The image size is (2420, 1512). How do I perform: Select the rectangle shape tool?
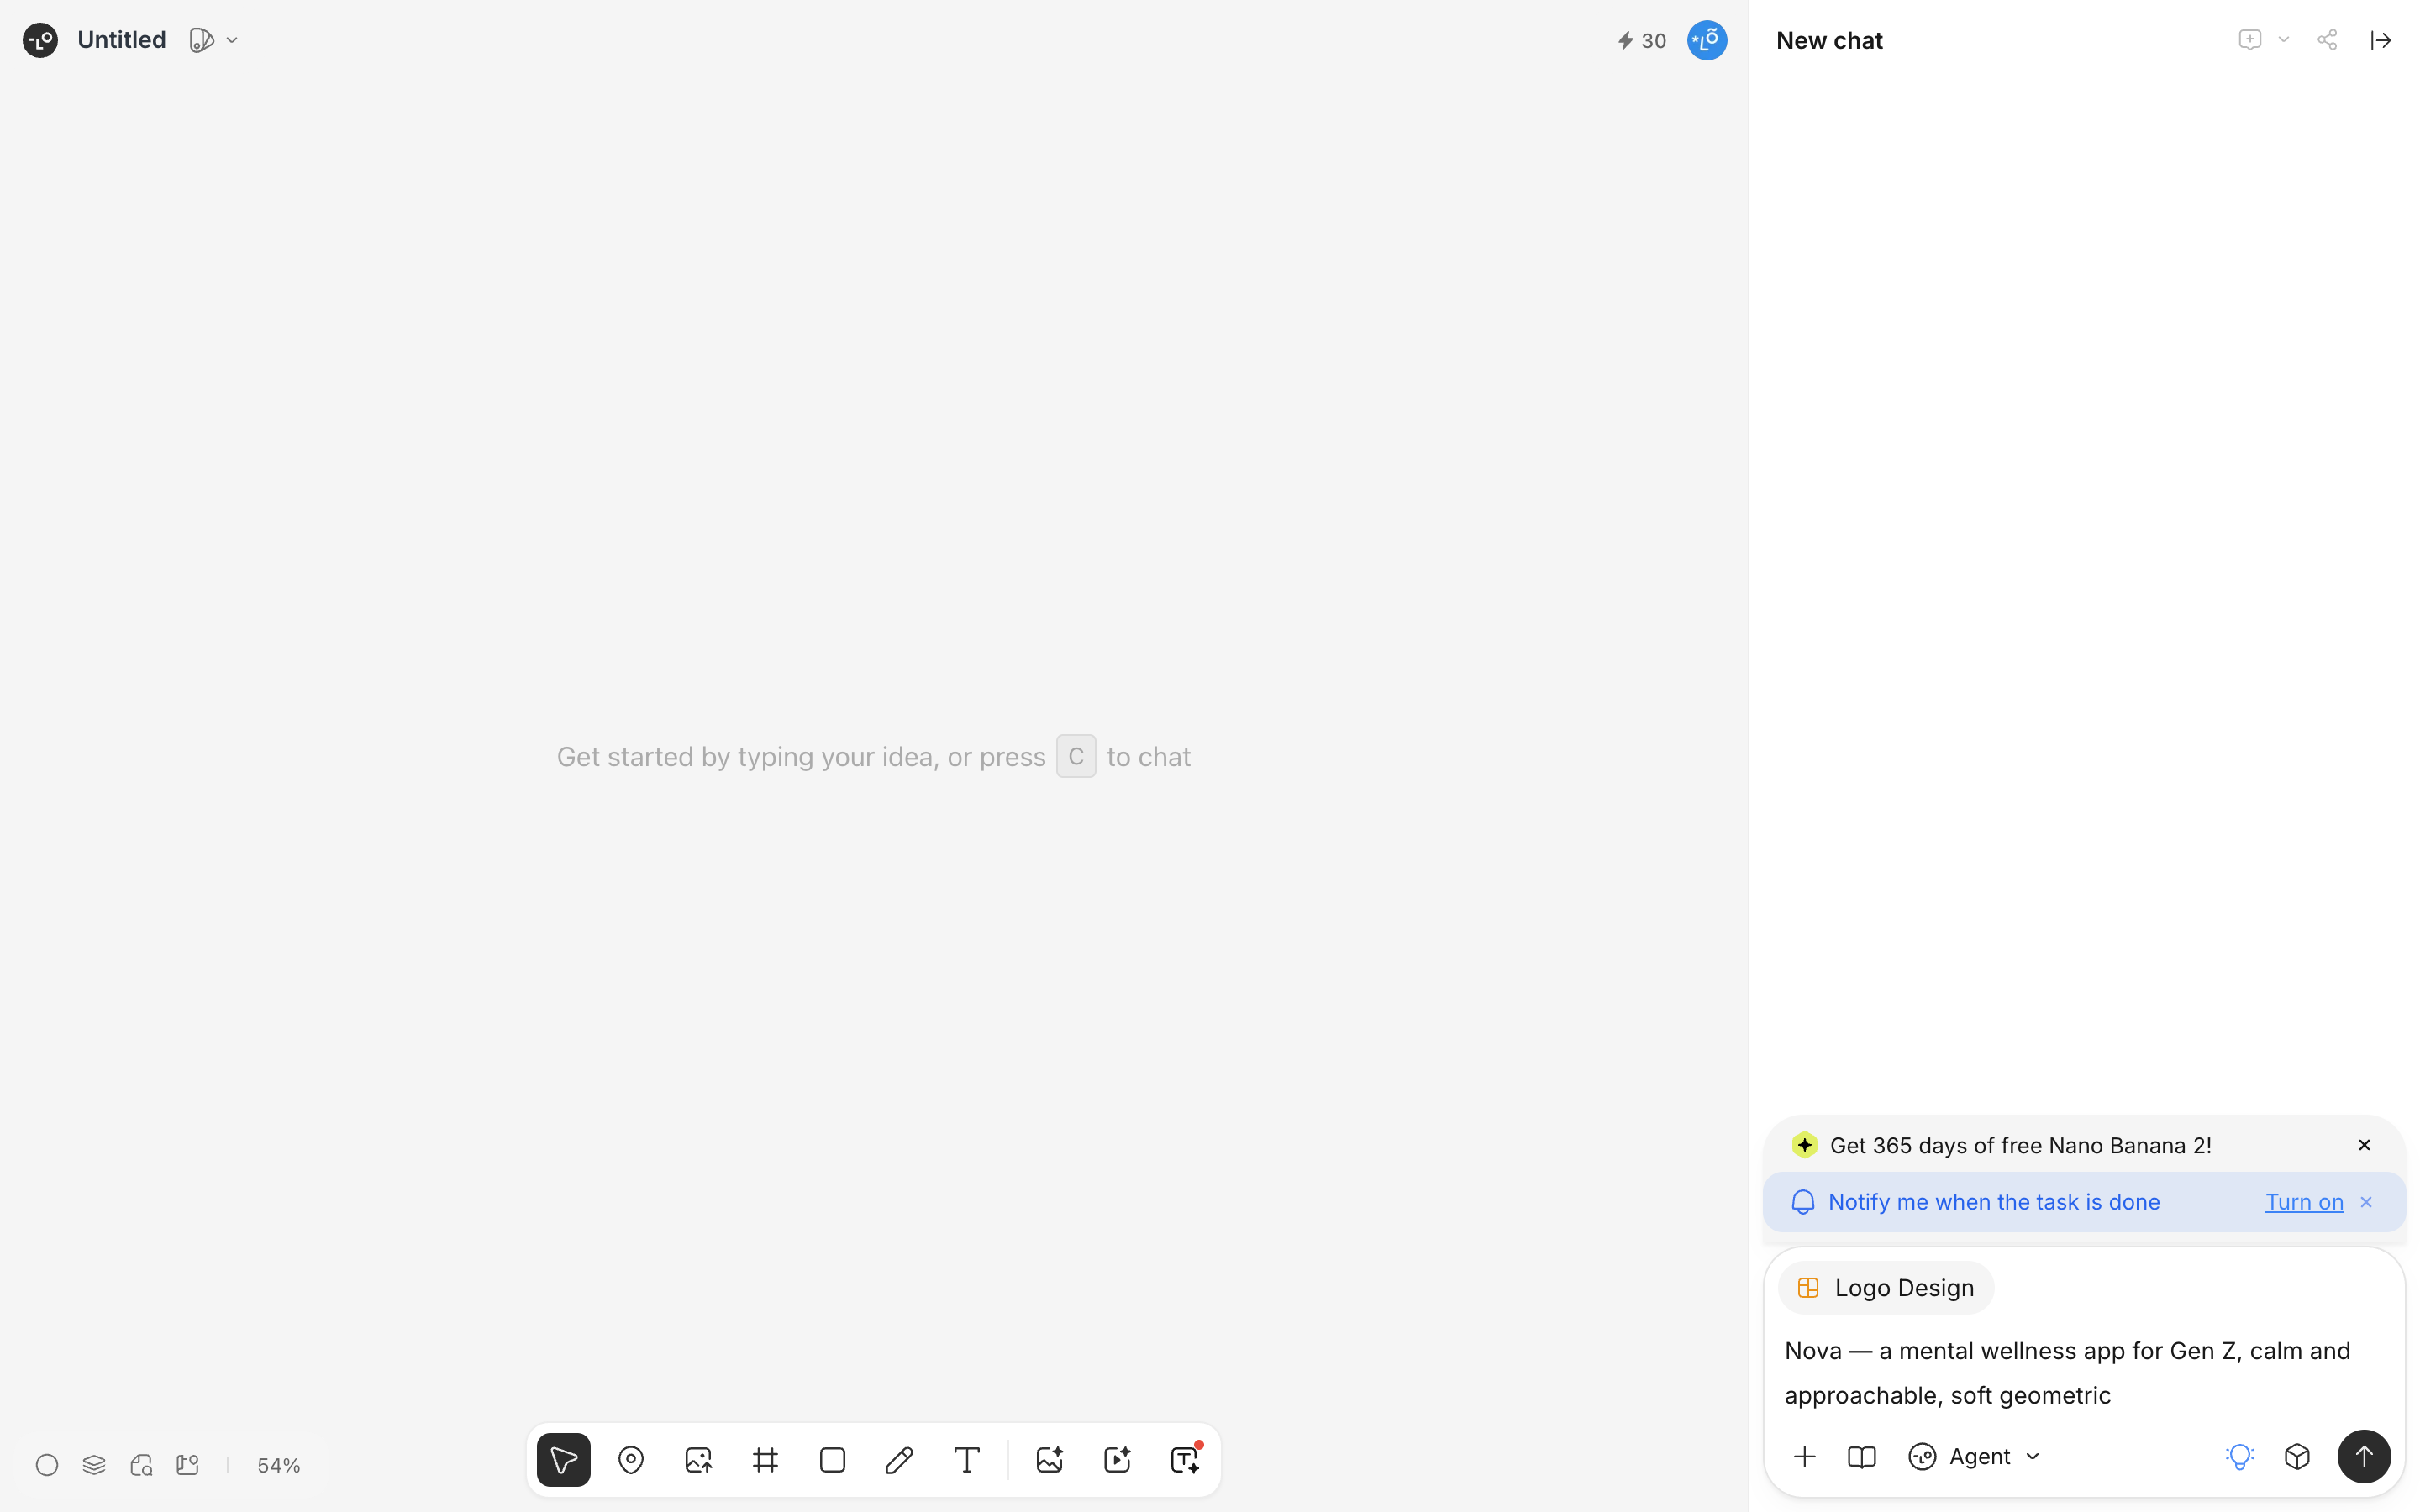[x=833, y=1460]
